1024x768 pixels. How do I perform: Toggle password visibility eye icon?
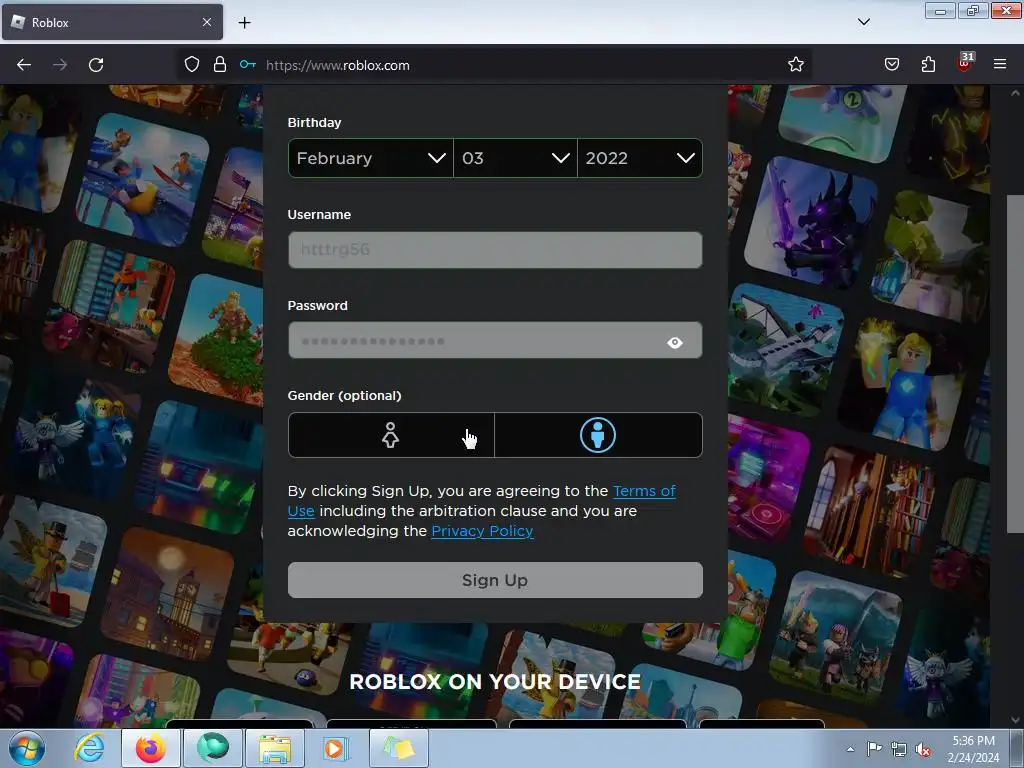675,343
